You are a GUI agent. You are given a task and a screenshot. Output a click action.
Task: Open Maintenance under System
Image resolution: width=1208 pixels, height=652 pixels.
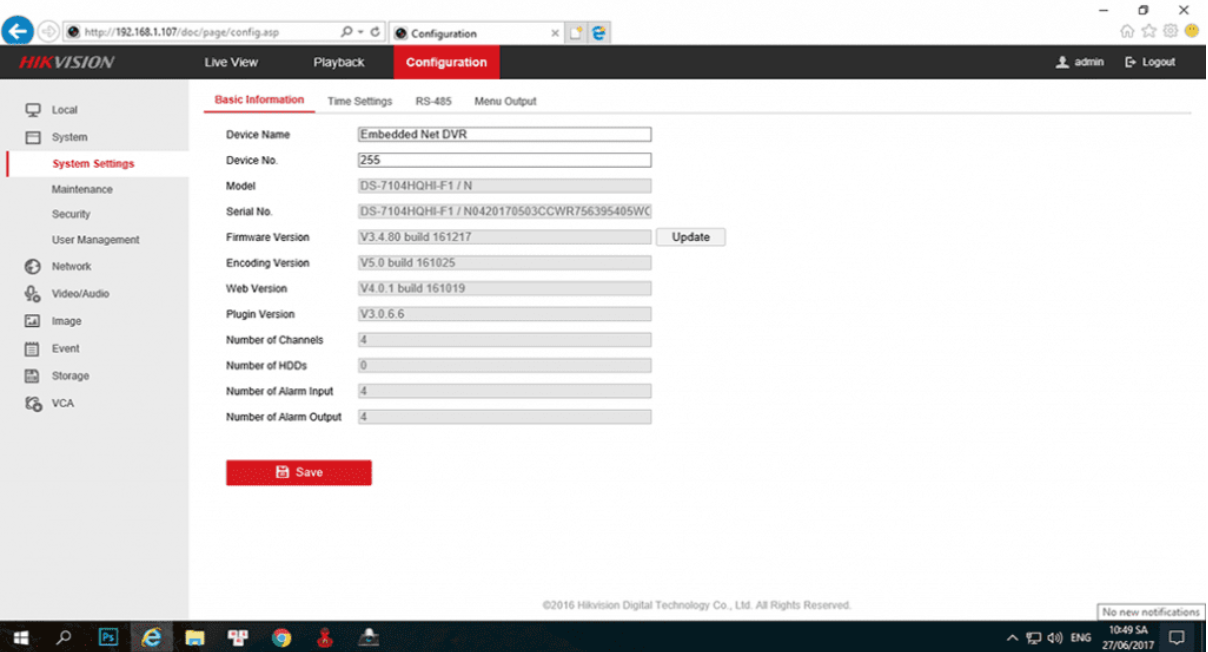point(82,190)
